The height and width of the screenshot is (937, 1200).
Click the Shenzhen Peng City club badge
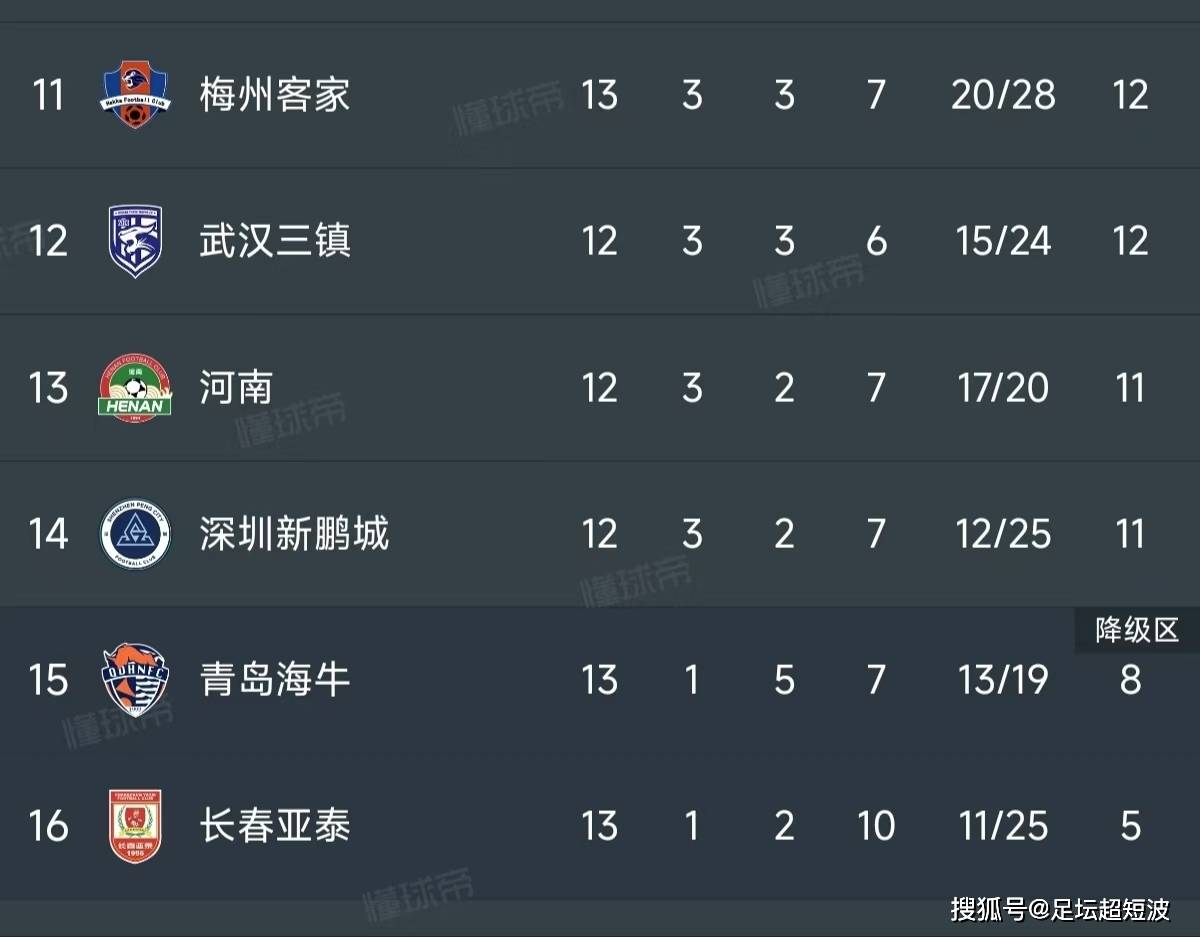pyautogui.click(x=135, y=534)
